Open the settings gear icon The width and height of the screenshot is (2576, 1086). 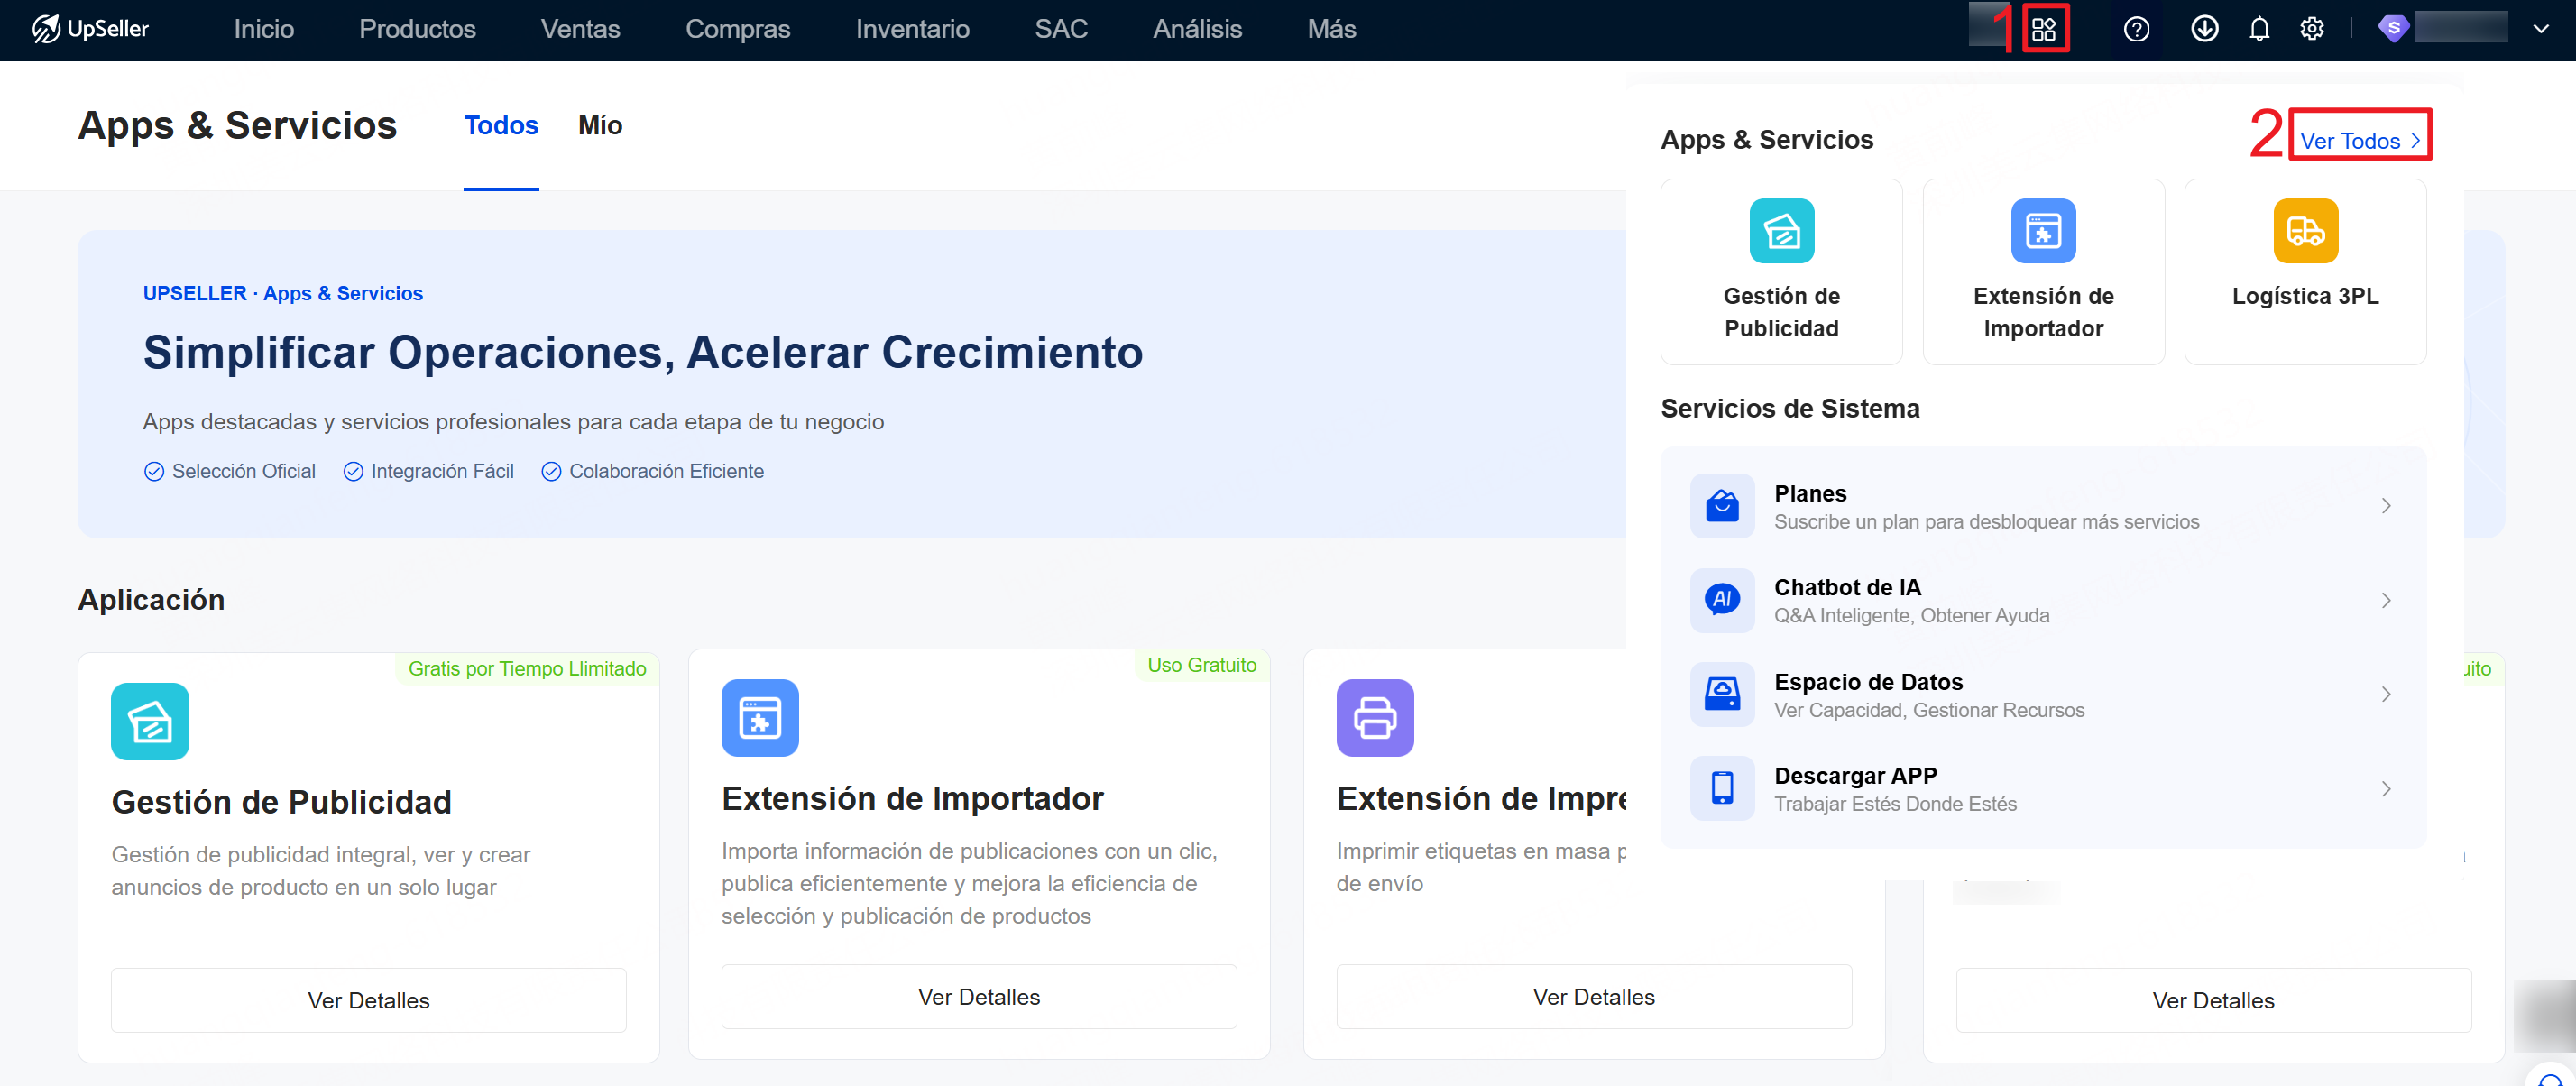2311,29
